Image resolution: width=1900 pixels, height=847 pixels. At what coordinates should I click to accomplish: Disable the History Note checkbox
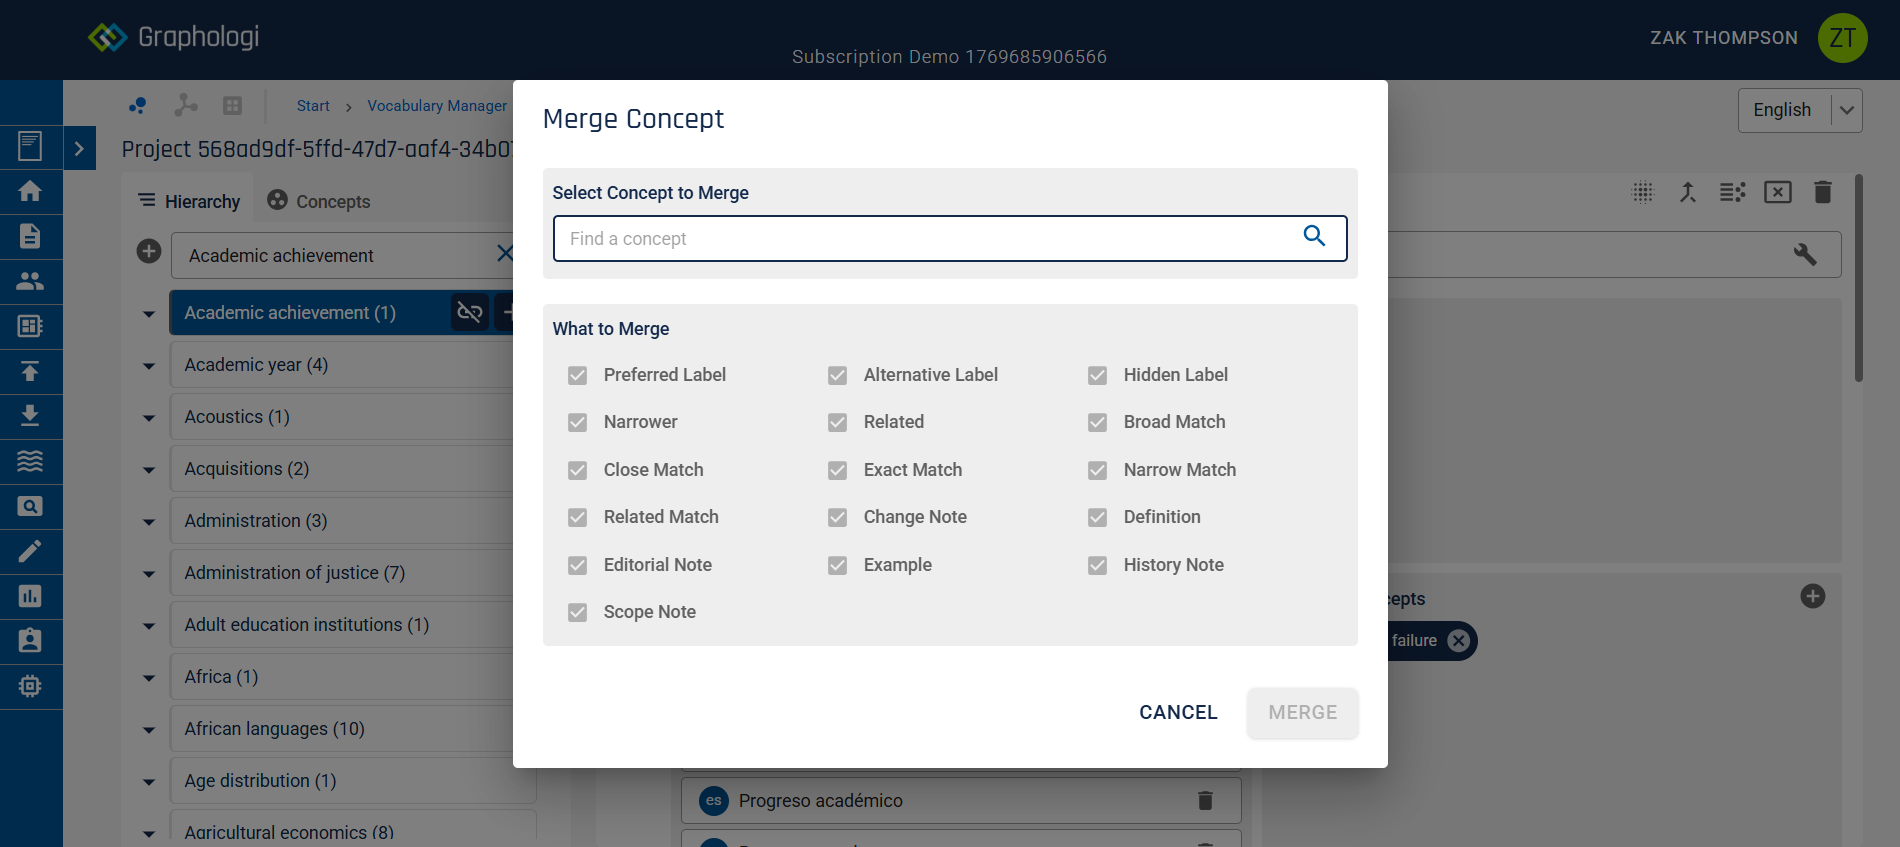point(1098,565)
